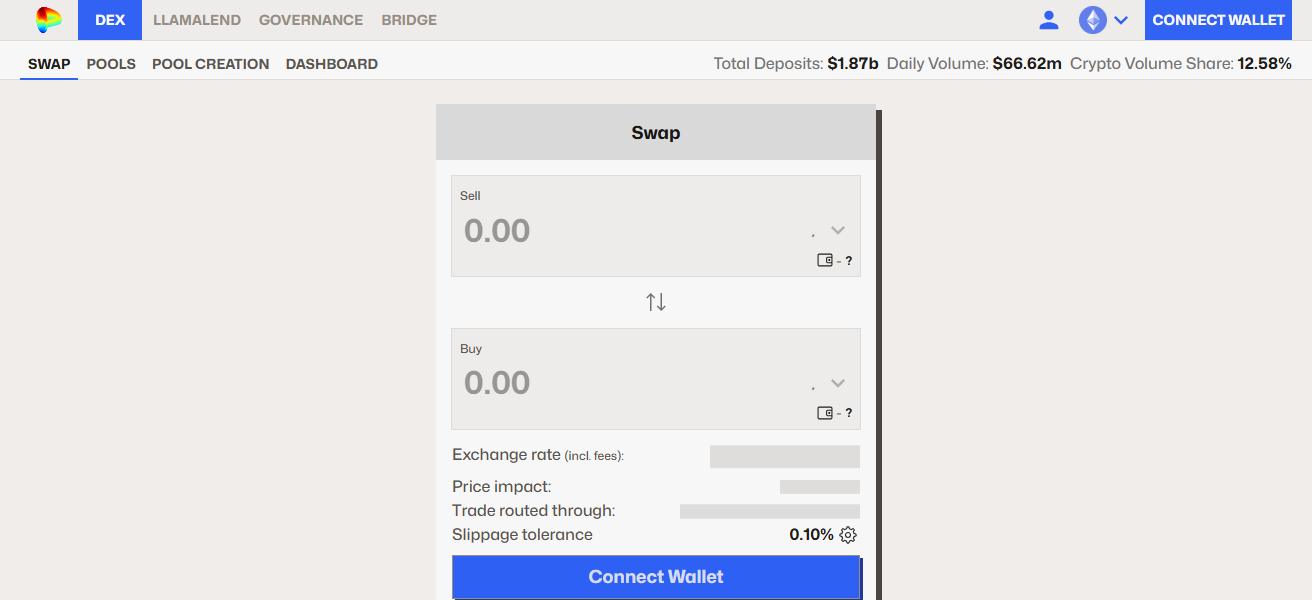This screenshot has height=600, width=1312.
Task: Click the Buy amount input field
Action: (x=560, y=382)
